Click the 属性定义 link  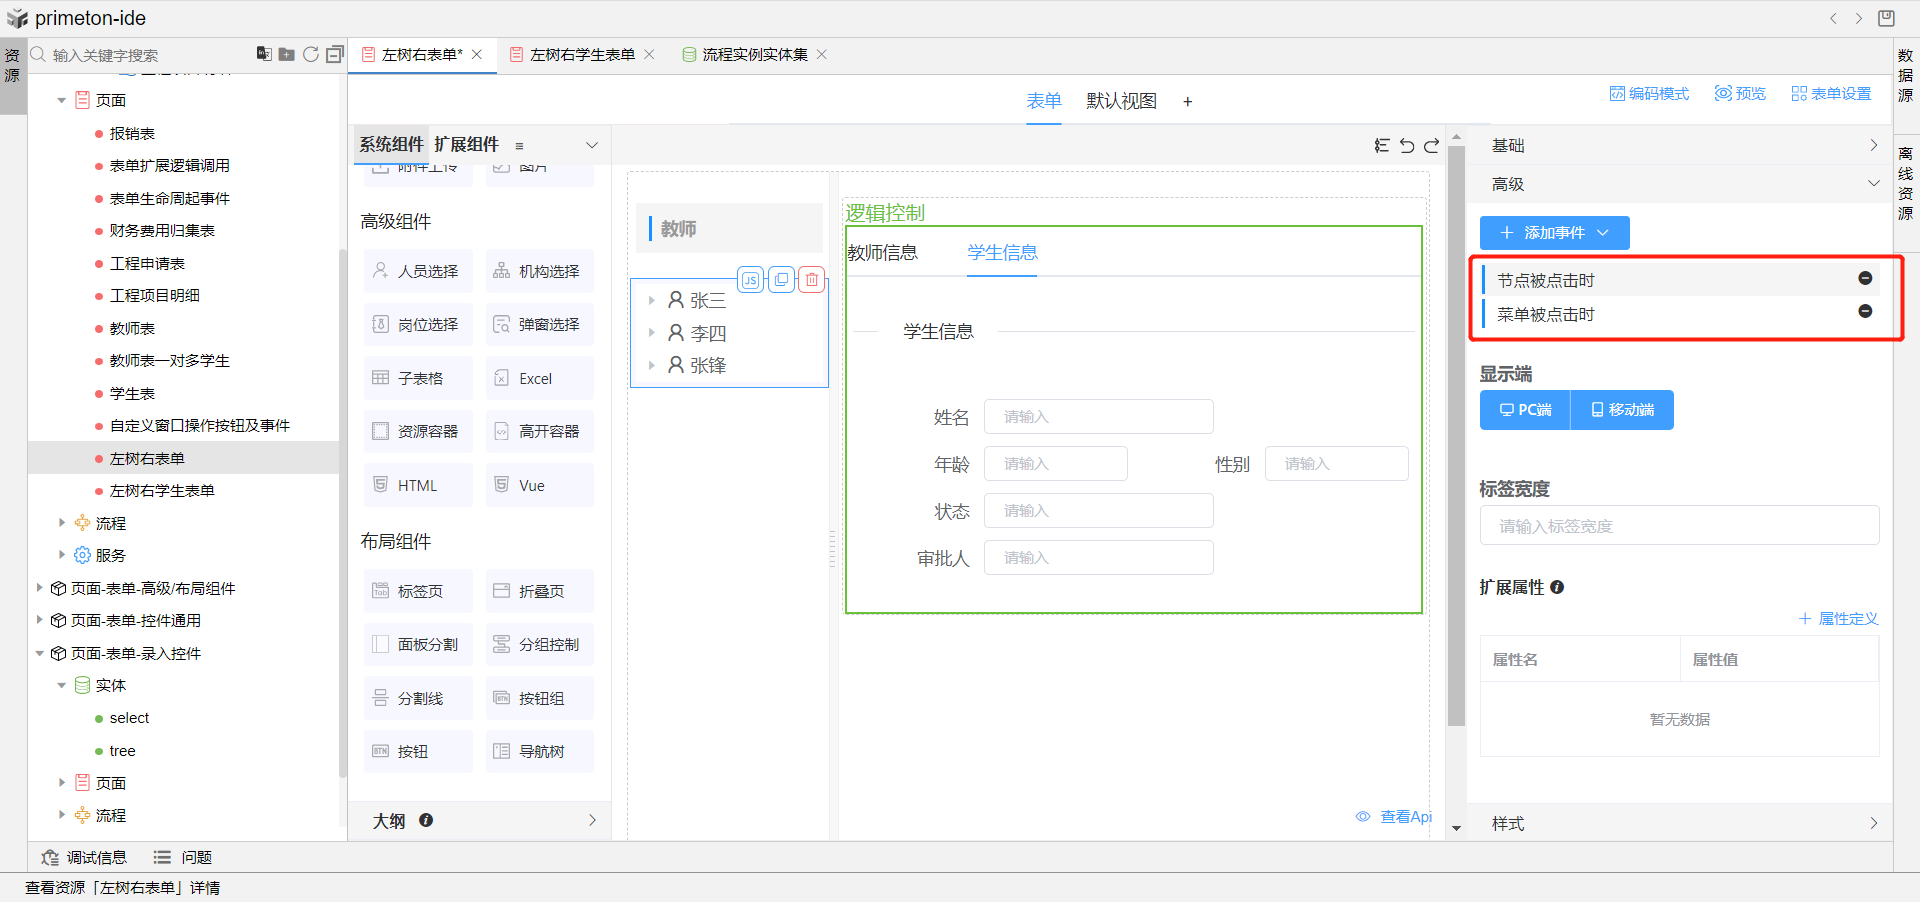[x=1838, y=619]
